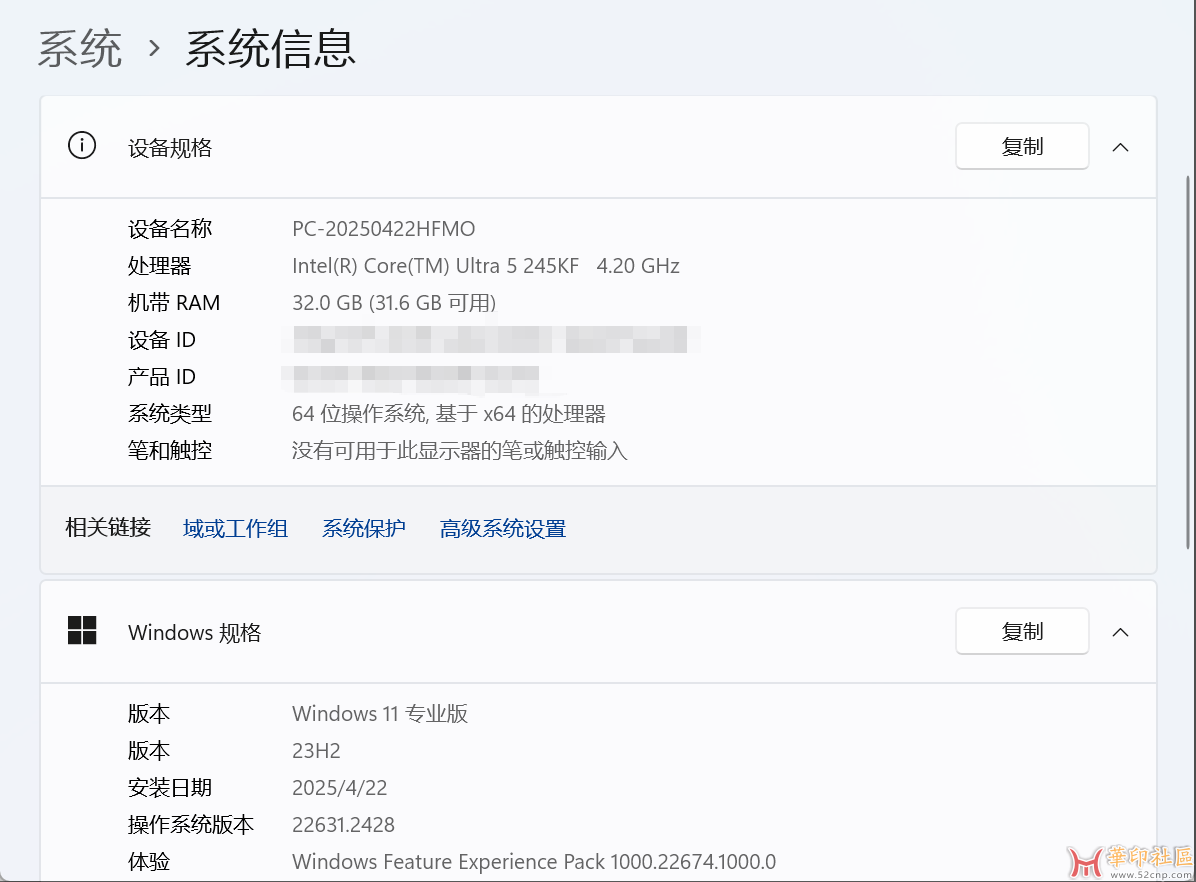Select device name PC-20250422HFMO
The image size is (1196, 882).
pos(384,229)
